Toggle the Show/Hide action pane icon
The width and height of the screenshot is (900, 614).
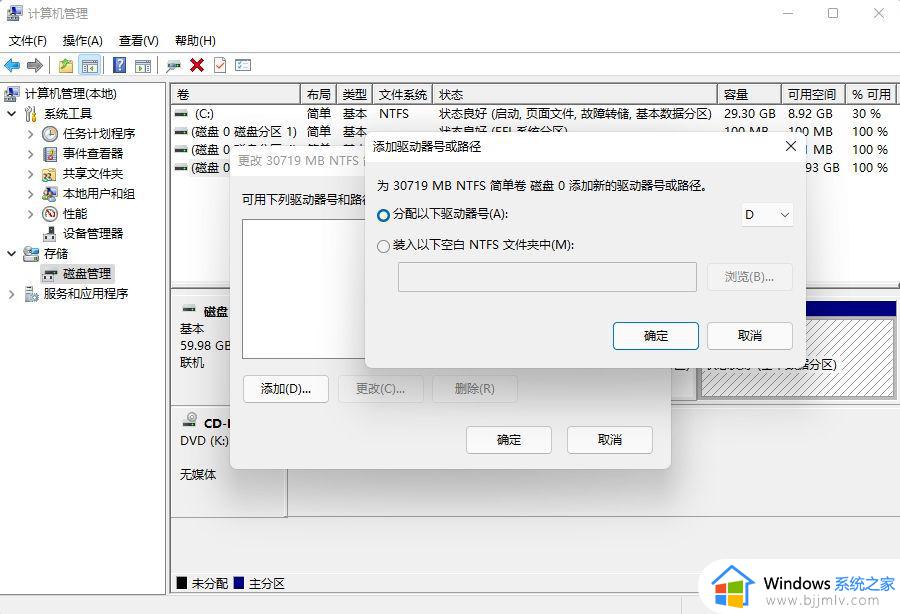[143, 65]
